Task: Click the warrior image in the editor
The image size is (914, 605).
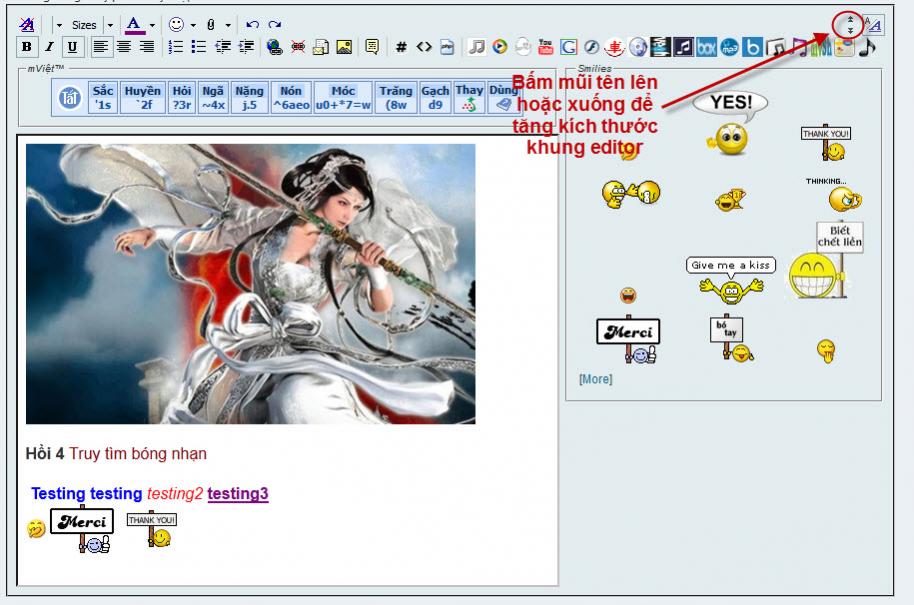Action: [250, 283]
